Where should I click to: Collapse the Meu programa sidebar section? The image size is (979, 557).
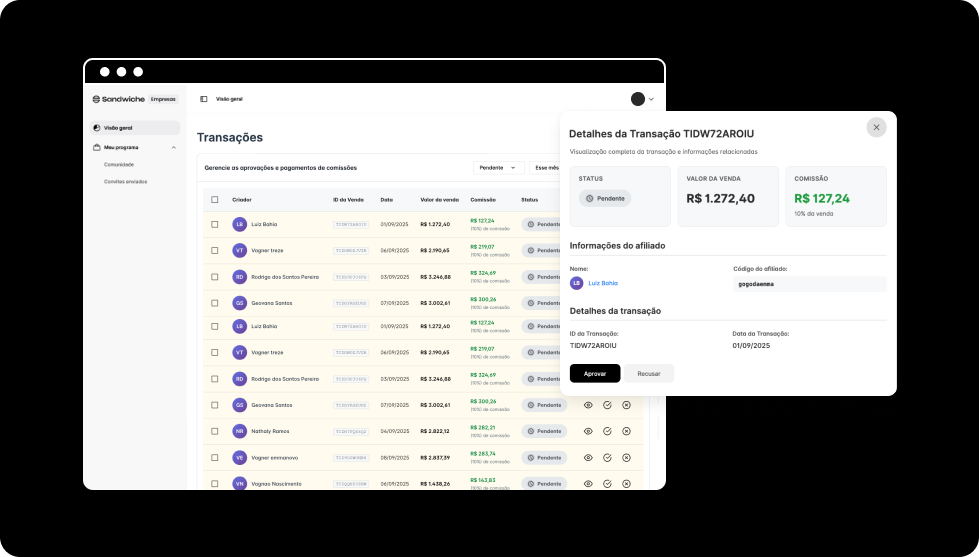click(x=174, y=147)
